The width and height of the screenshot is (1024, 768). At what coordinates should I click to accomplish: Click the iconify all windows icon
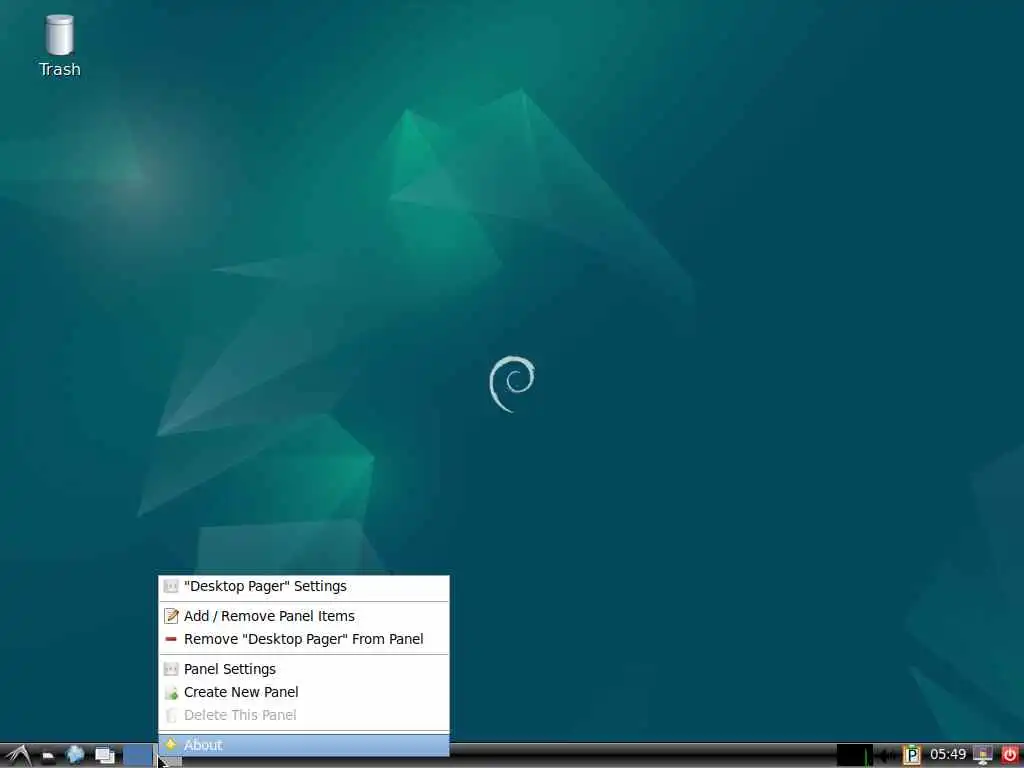coord(104,756)
